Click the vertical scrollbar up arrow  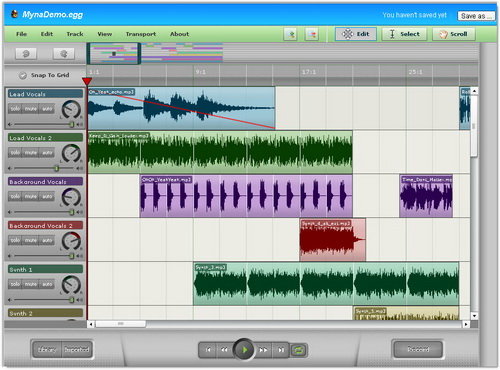click(x=474, y=91)
